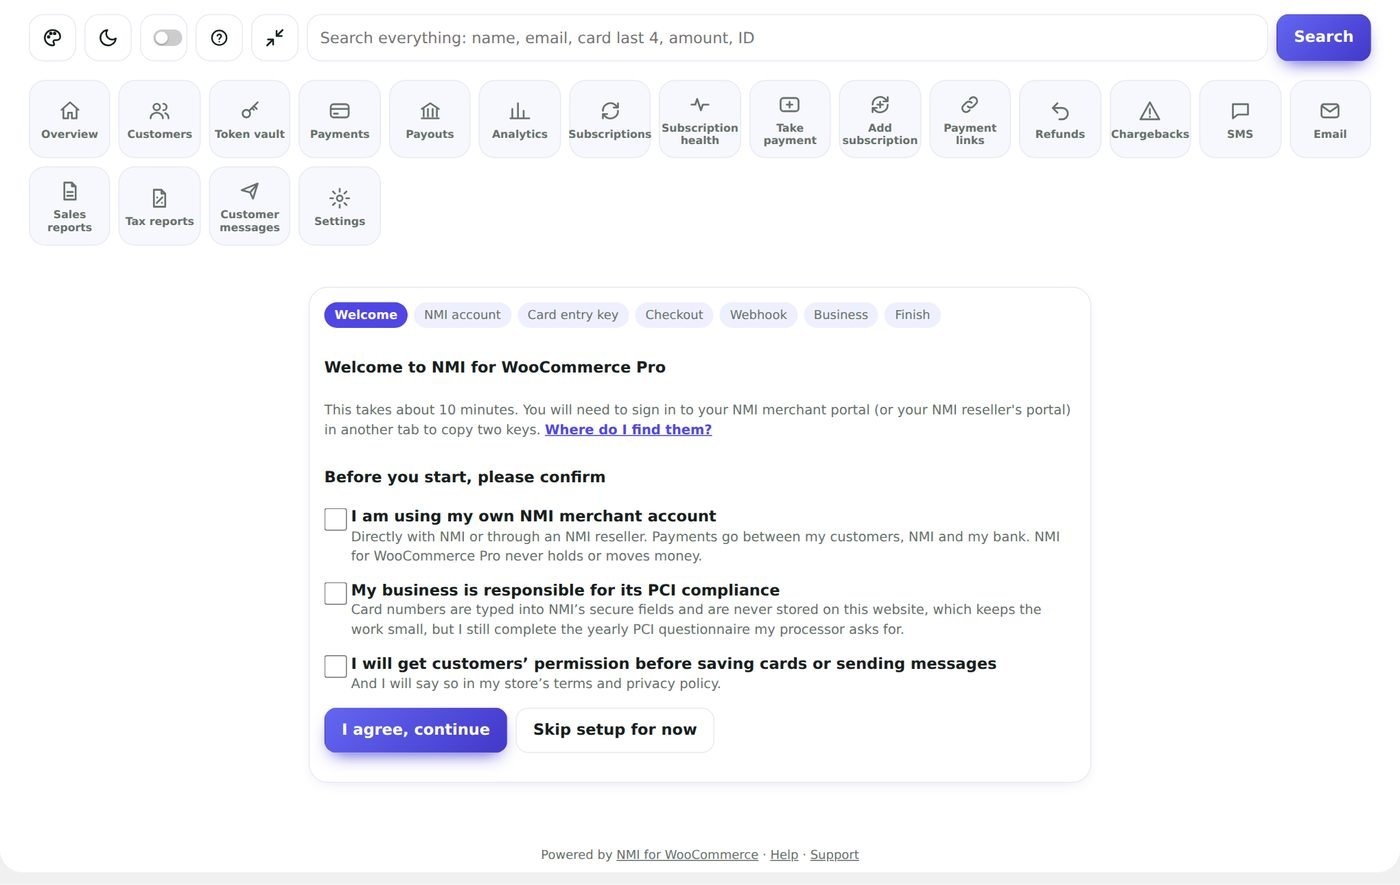Check PCI compliance responsibility box
1400x885 pixels.
pyautogui.click(x=336, y=593)
